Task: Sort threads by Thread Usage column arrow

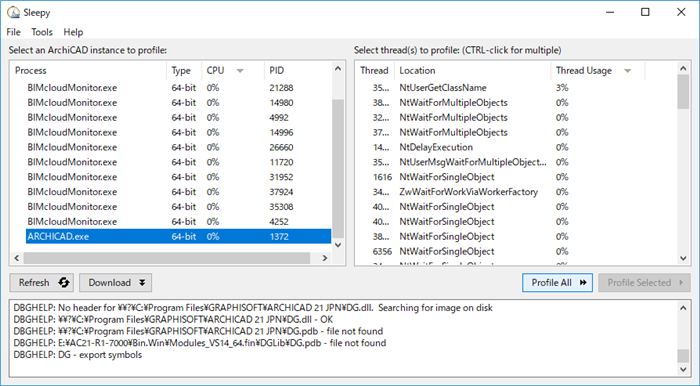Action: [628, 71]
